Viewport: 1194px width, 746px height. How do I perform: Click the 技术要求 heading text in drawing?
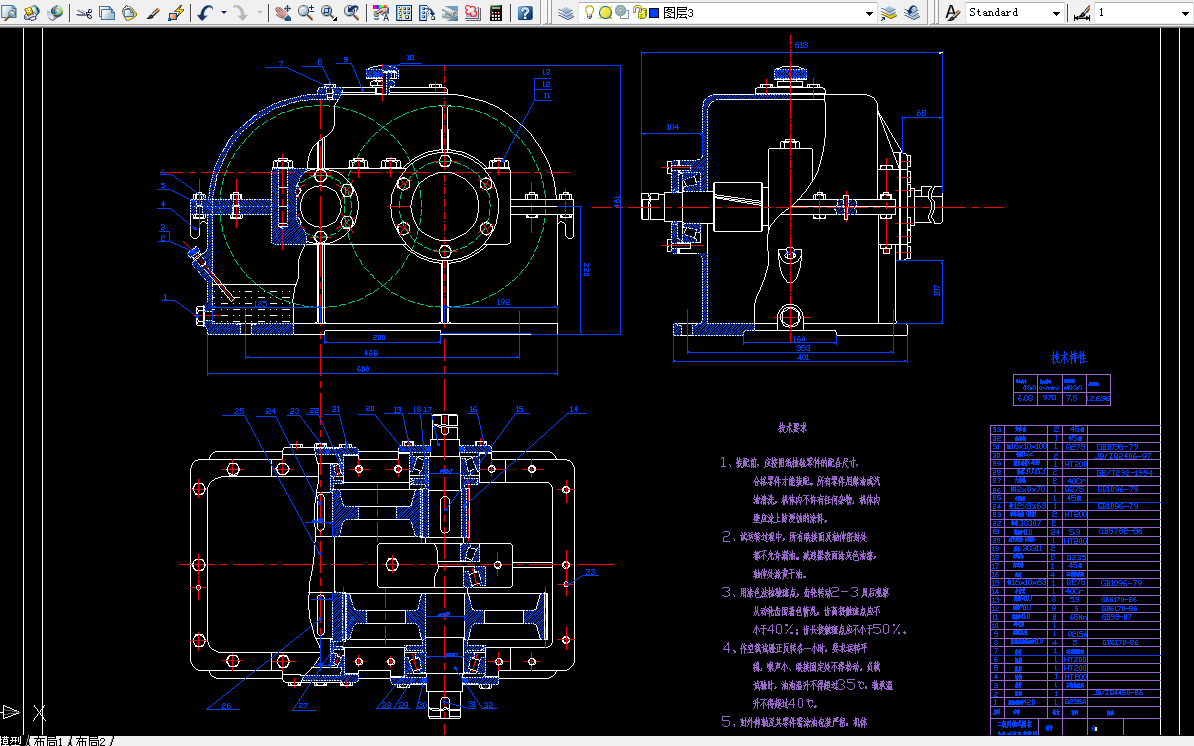[x=793, y=427]
